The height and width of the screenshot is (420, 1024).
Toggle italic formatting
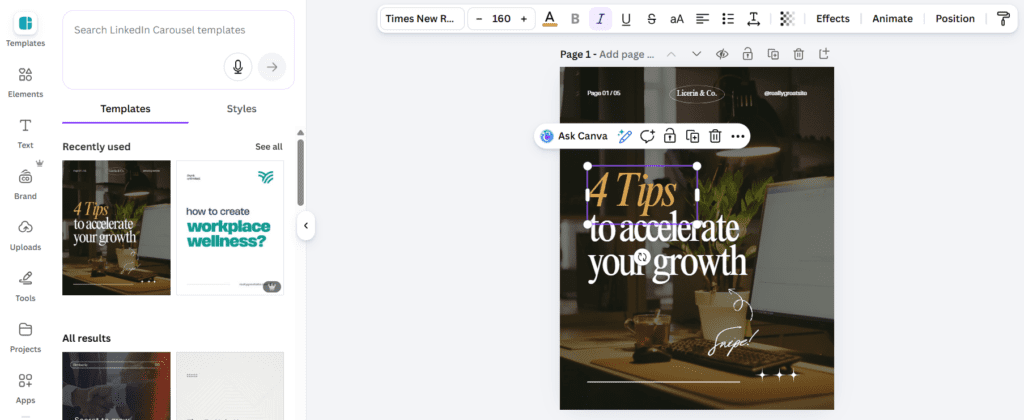click(x=600, y=19)
